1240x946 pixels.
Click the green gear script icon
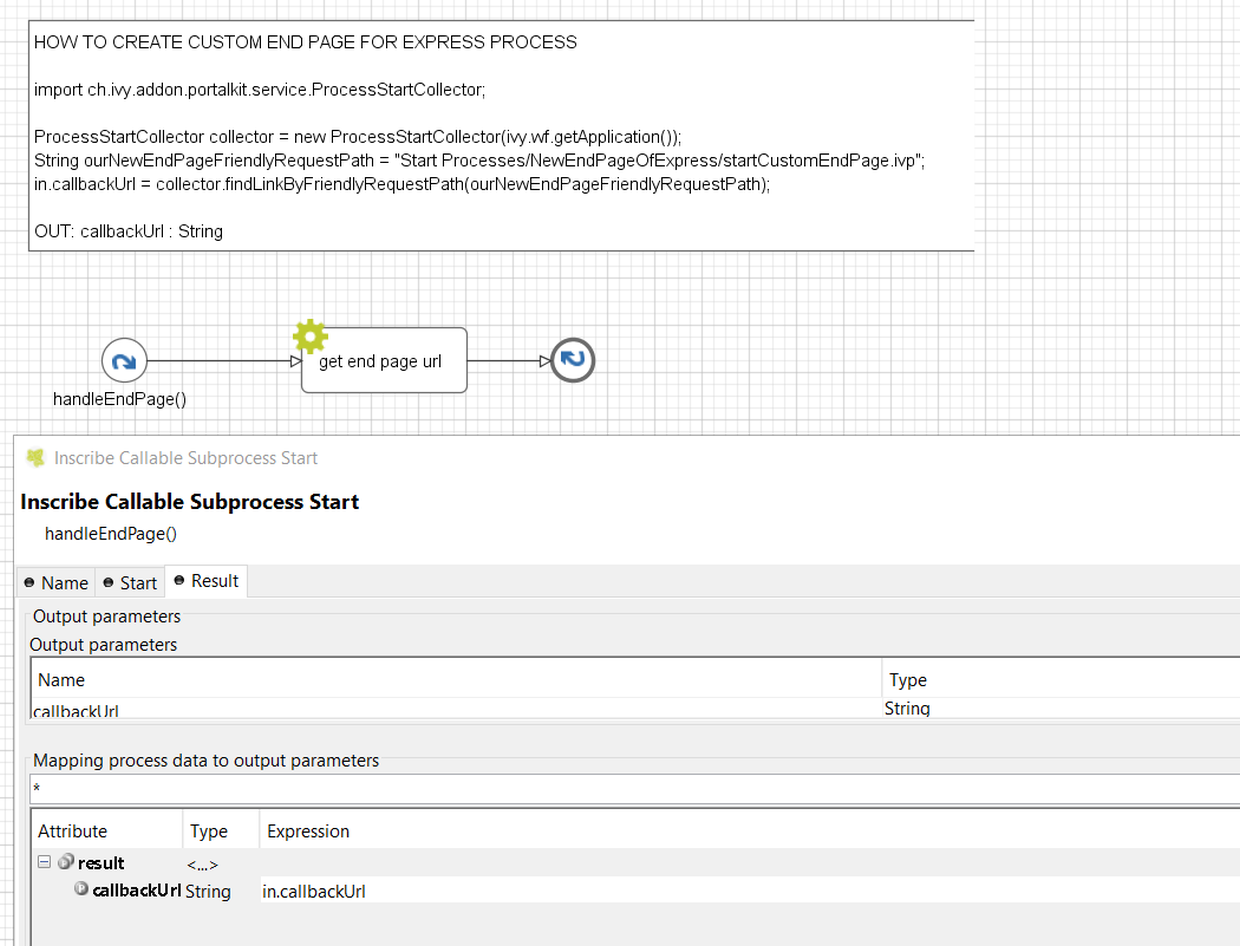(x=310, y=337)
